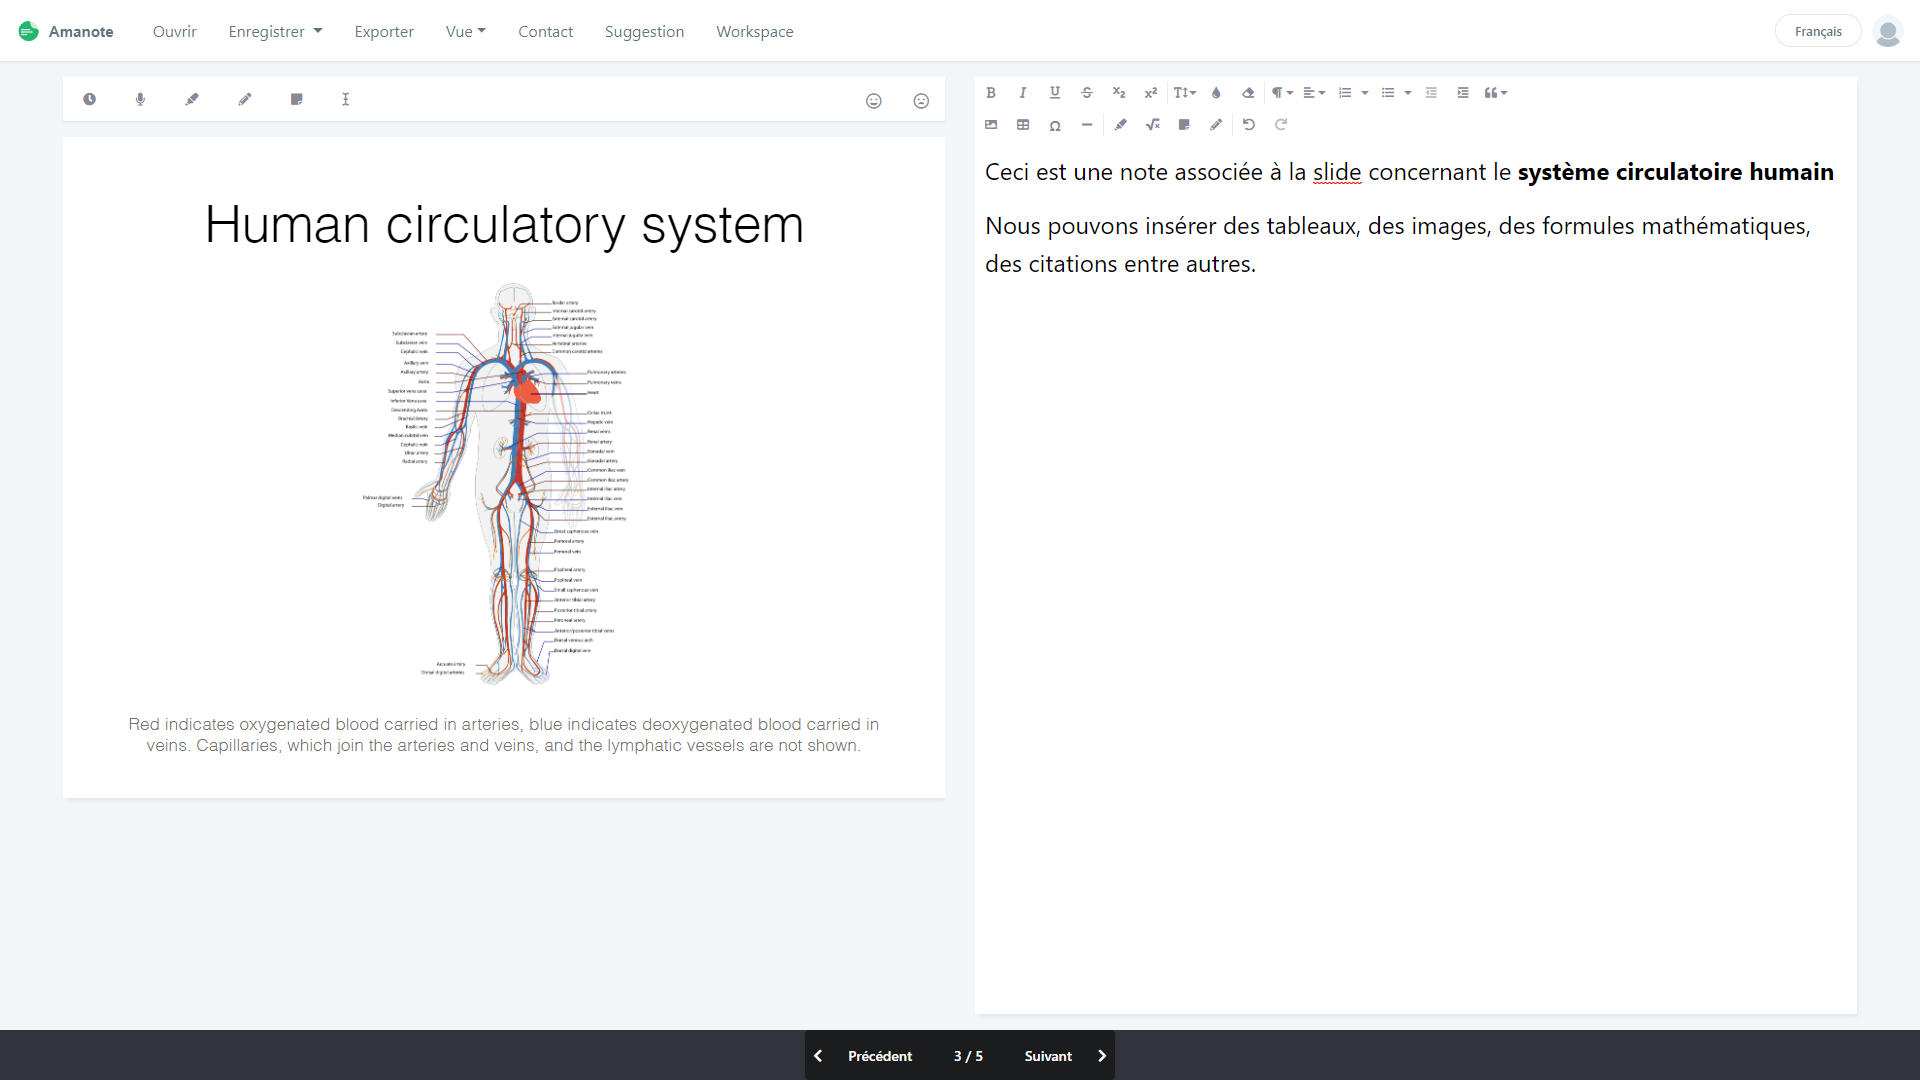Add a sticky note on slide
The image size is (1920, 1080).
click(296, 99)
